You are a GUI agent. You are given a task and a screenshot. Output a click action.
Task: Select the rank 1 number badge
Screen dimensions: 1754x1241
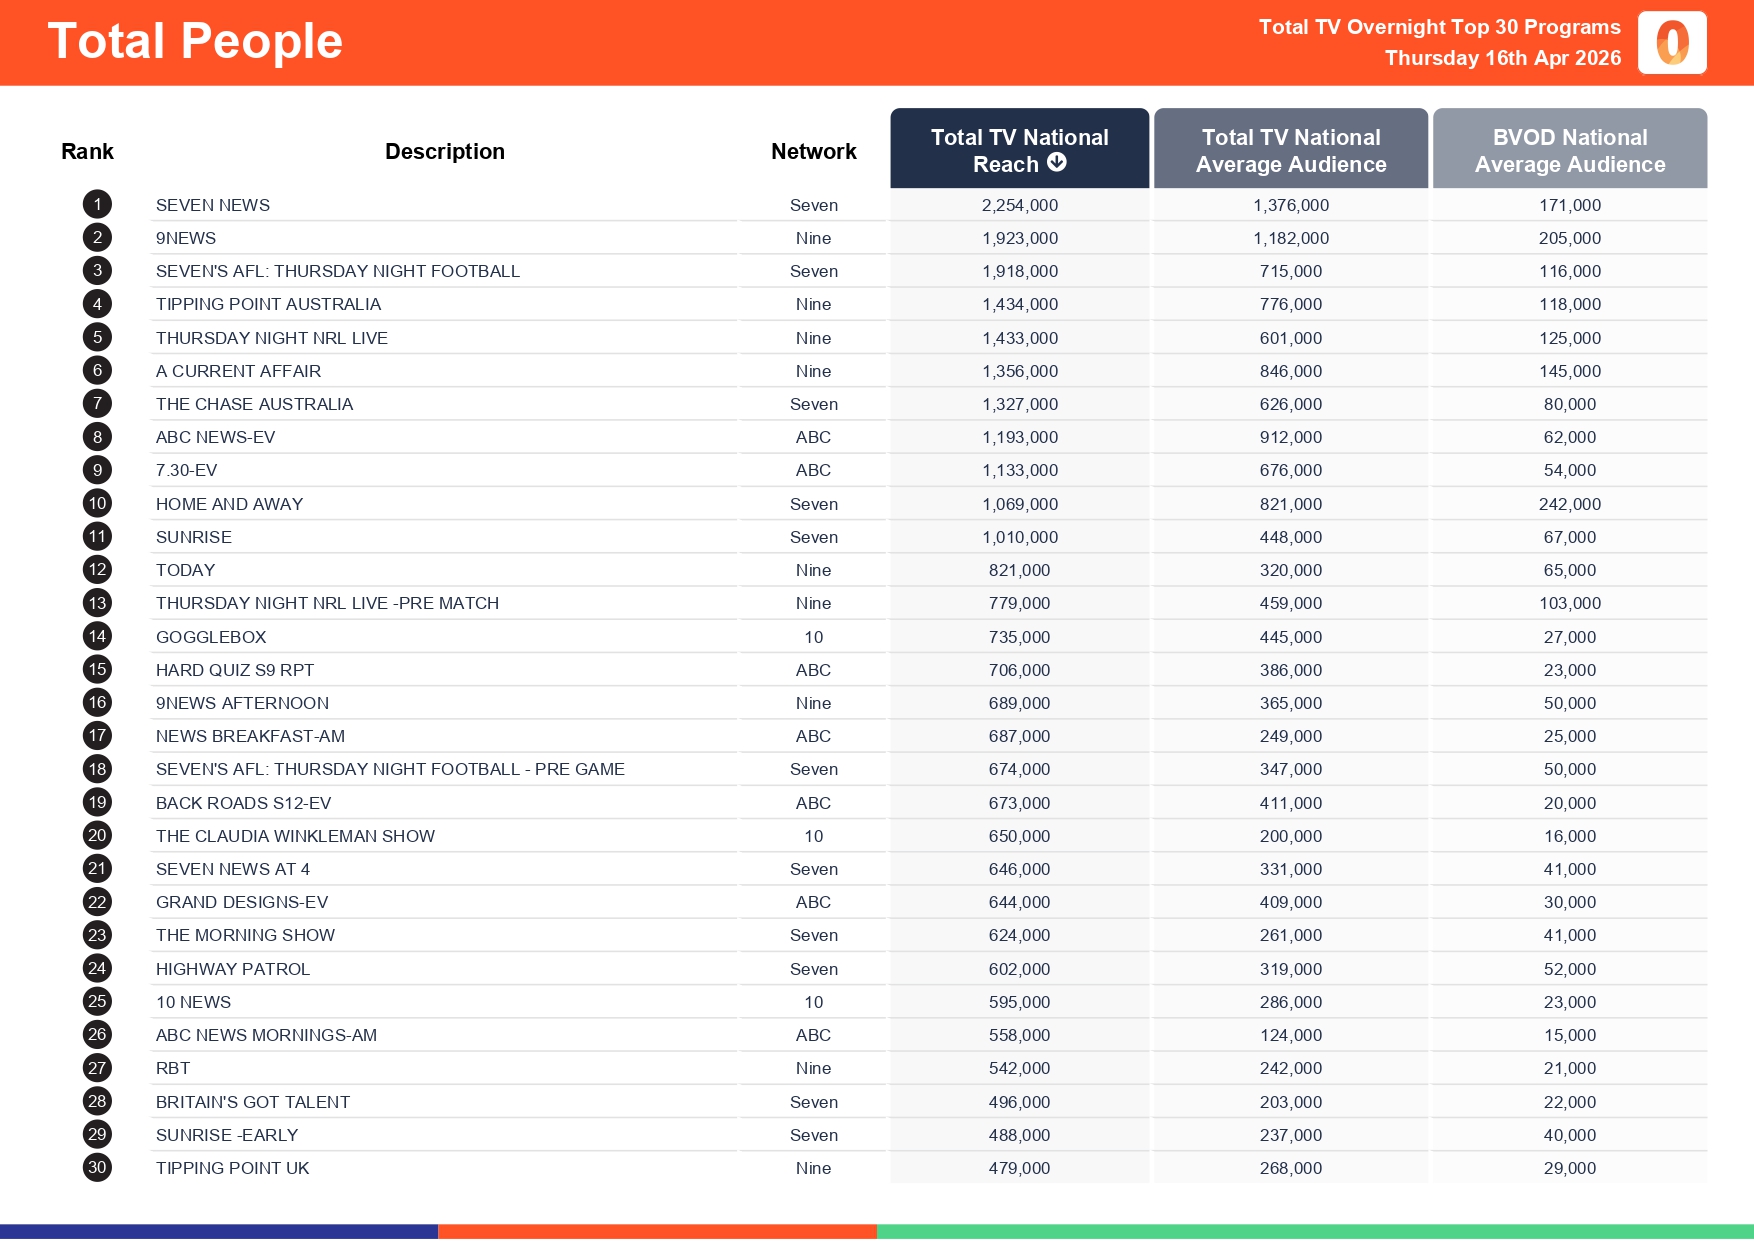(x=97, y=205)
